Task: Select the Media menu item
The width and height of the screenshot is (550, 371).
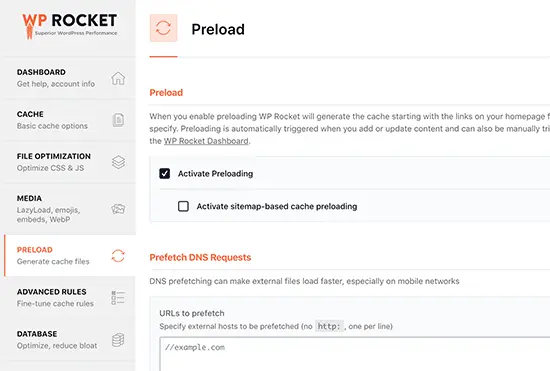Action: click(70, 209)
